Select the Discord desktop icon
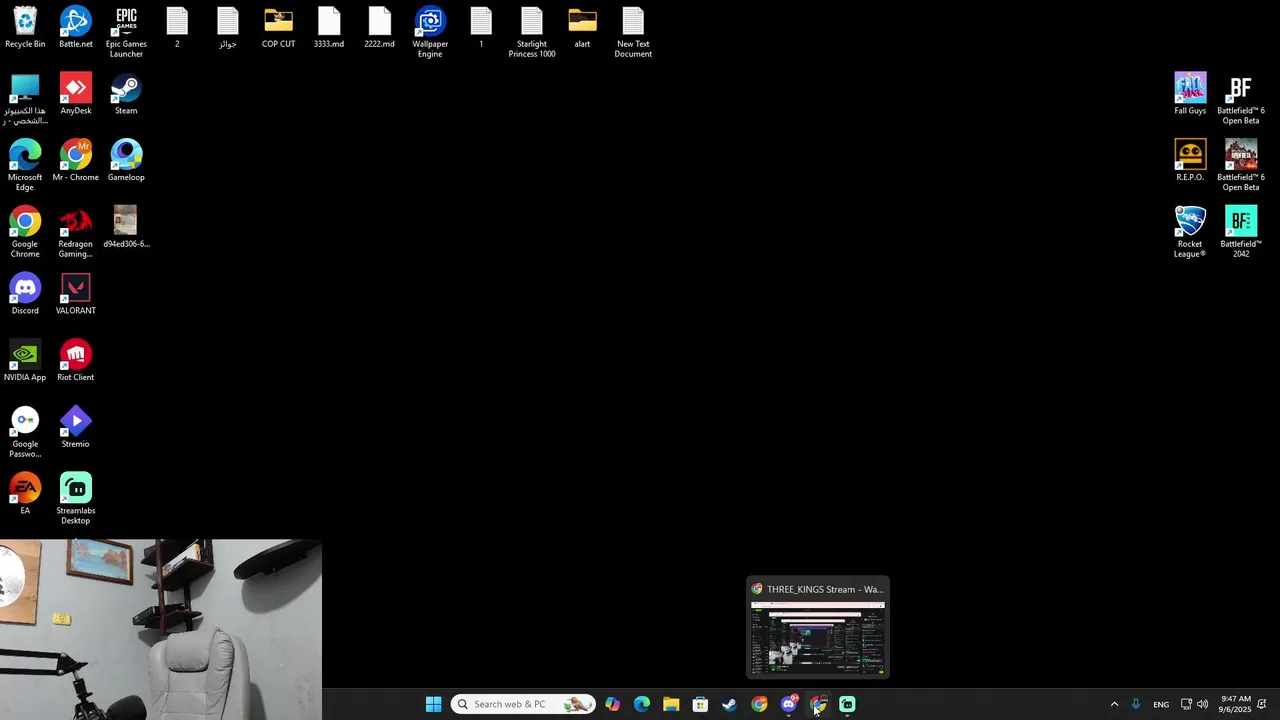1280x720 pixels. pos(25,294)
